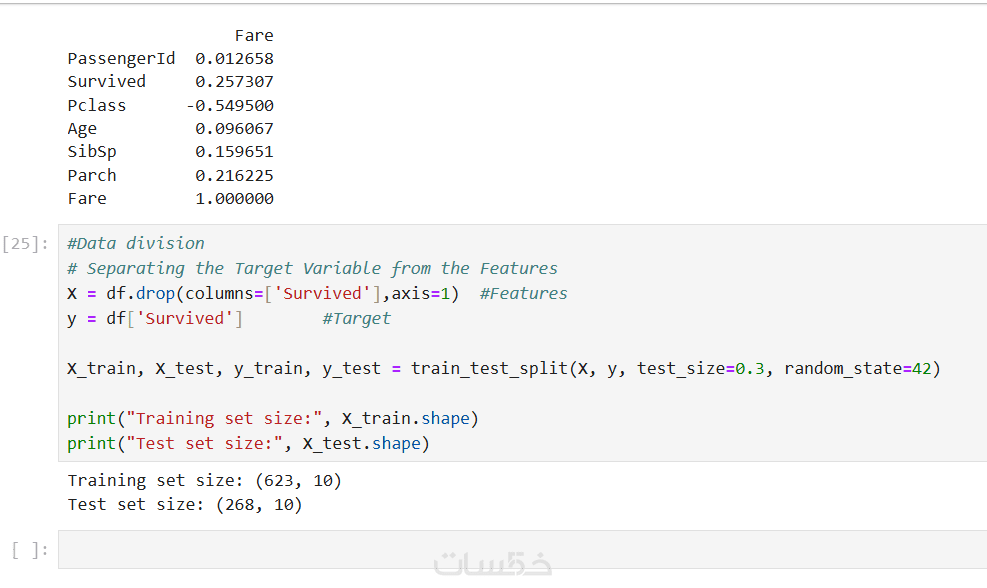Place cursor on the '#Data division' comment
This screenshot has width=987, height=588.
point(136,243)
